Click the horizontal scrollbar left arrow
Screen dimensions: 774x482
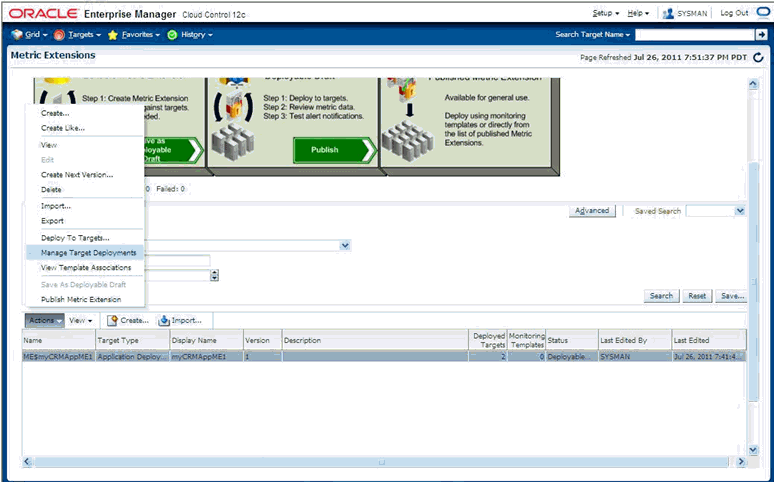click(28, 462)
